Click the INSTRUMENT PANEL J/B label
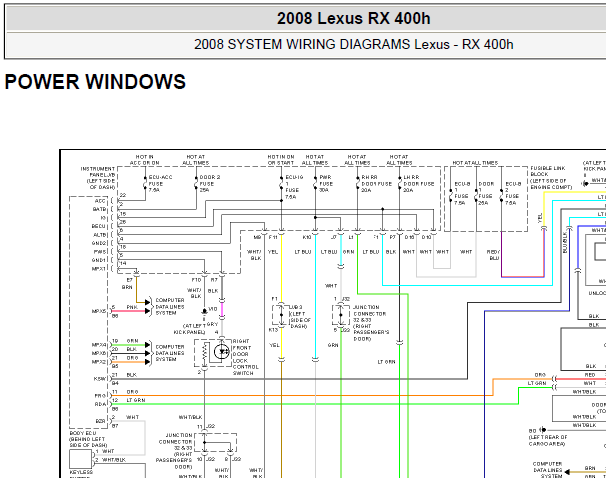Image resolution: width=606 pixels, height=478 pixels. point(98,178)
